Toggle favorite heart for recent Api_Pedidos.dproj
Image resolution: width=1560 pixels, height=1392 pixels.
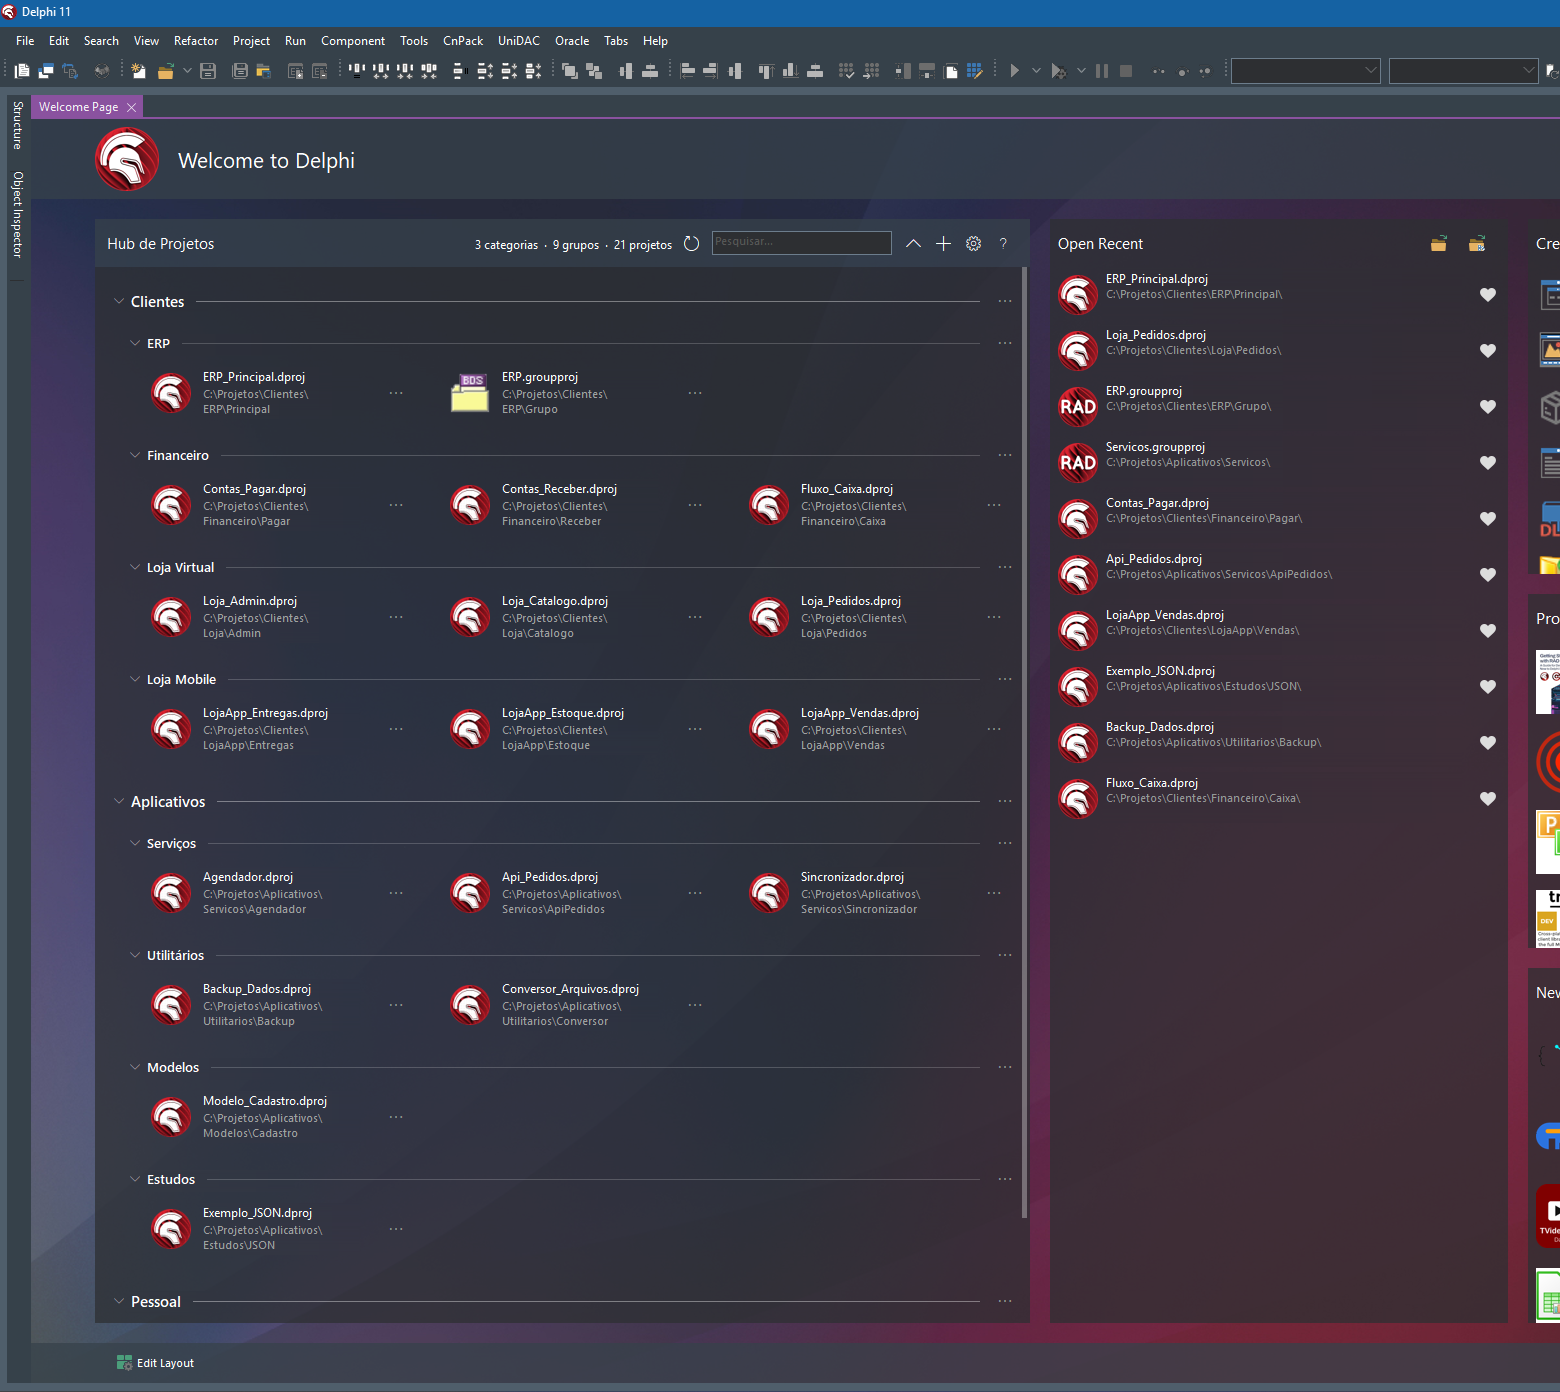1488,574
